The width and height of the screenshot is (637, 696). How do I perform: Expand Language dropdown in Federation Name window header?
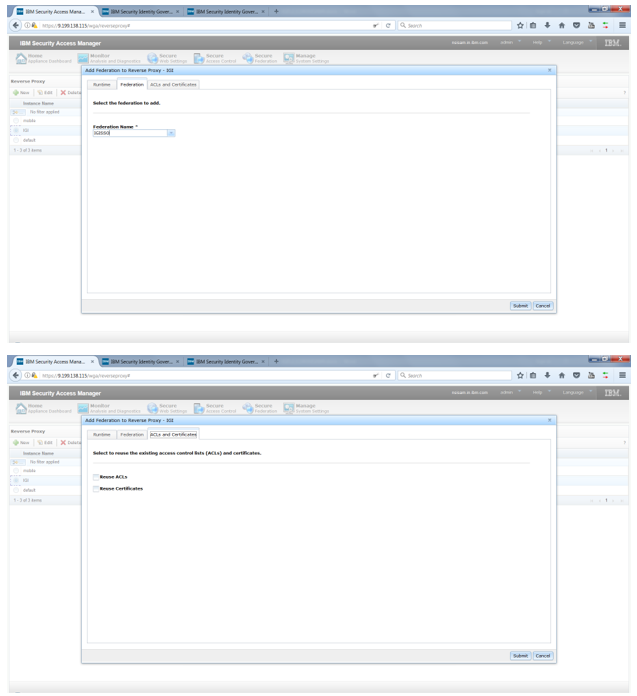point(577,43)
